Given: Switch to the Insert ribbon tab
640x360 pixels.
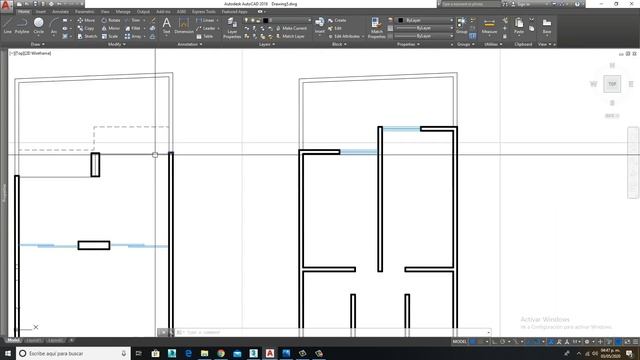Looking at the screenshot, I should [41, 12].
